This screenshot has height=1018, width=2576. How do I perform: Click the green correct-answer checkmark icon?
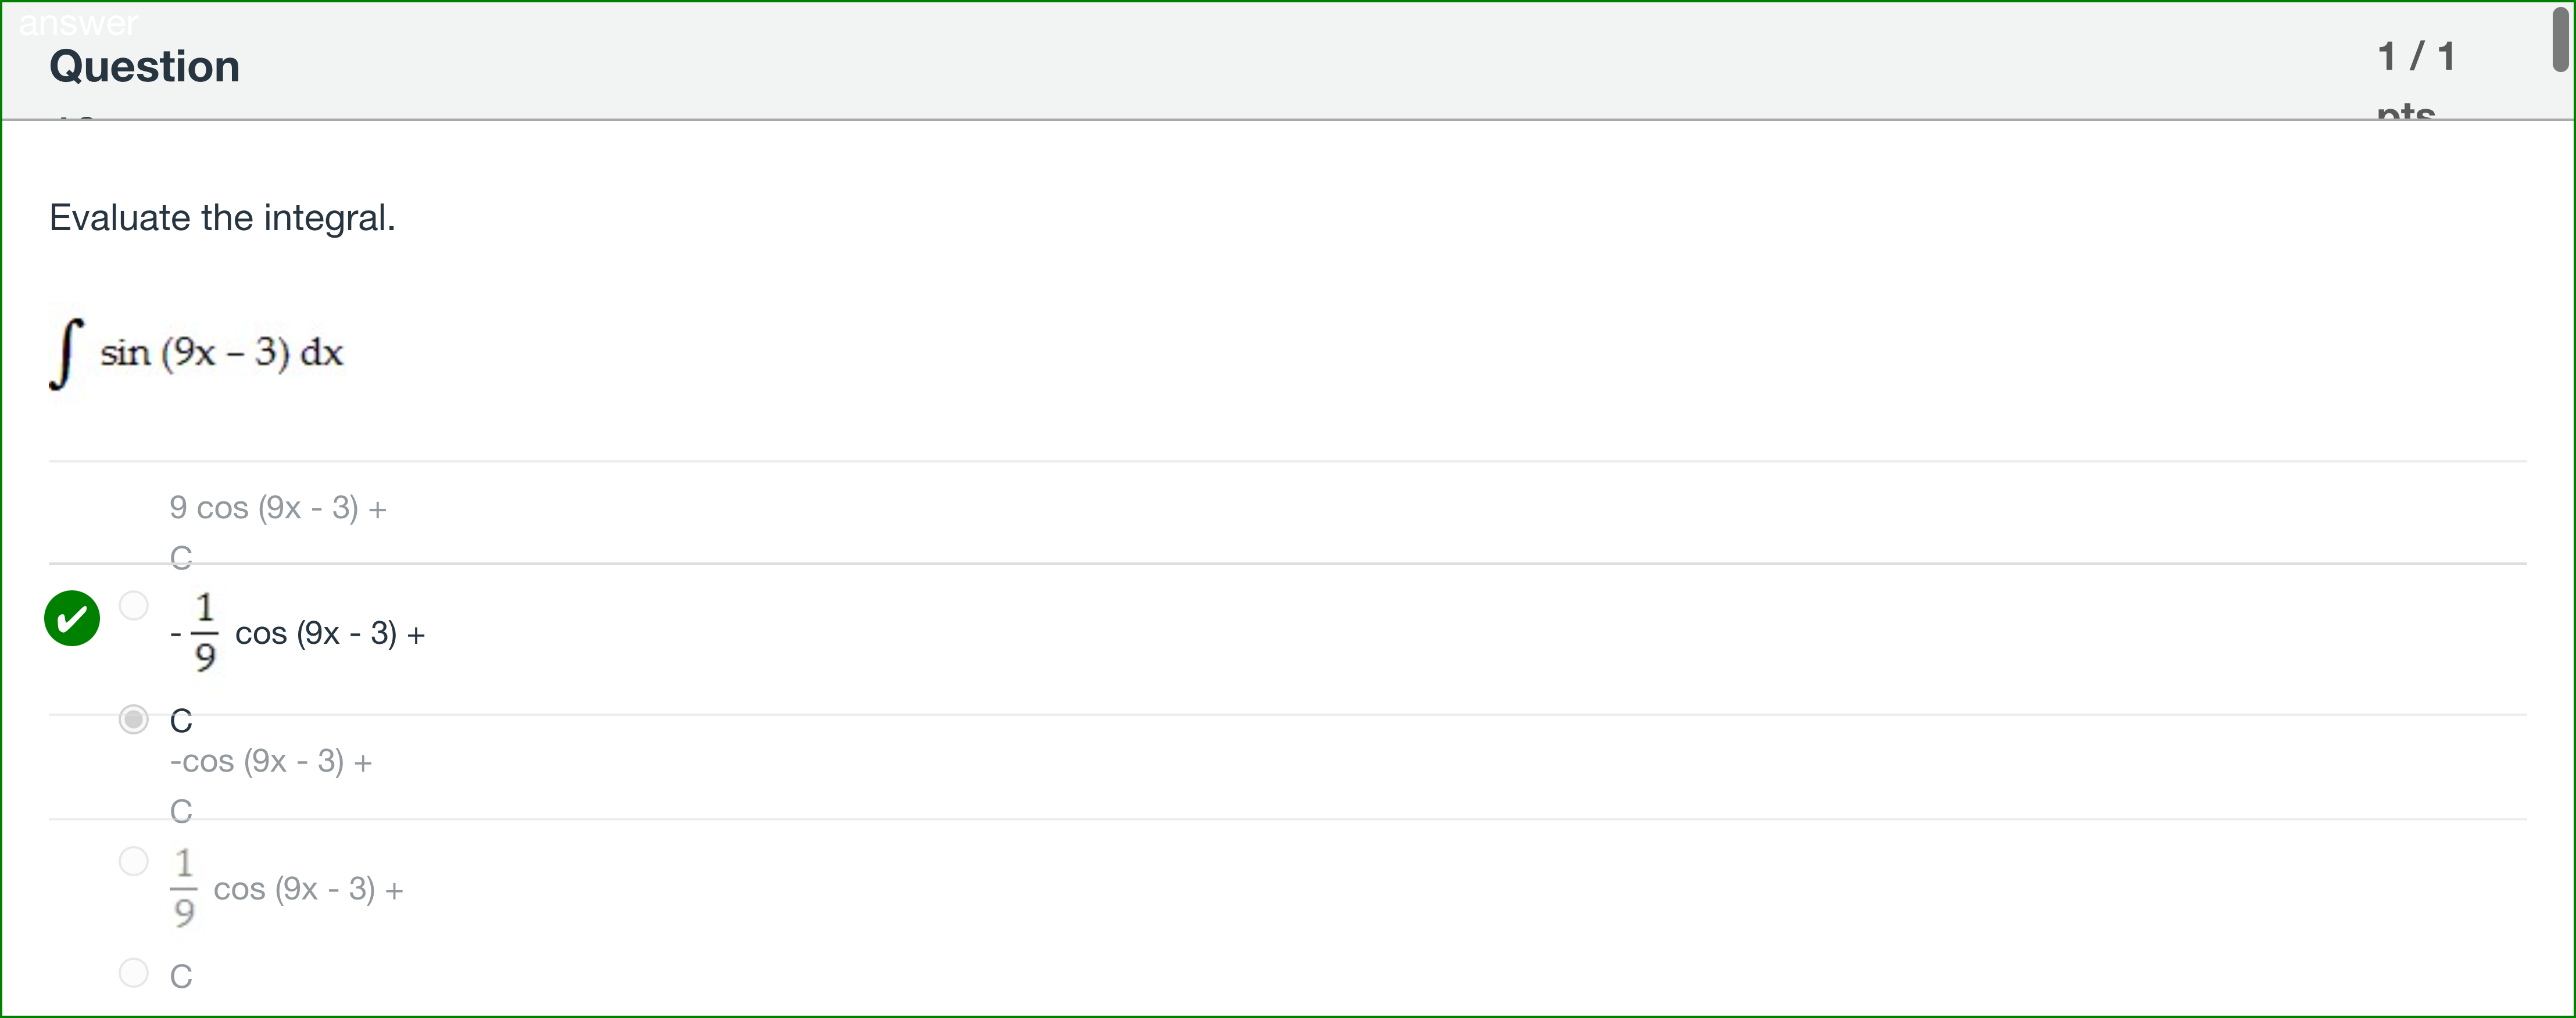point(72,618)
